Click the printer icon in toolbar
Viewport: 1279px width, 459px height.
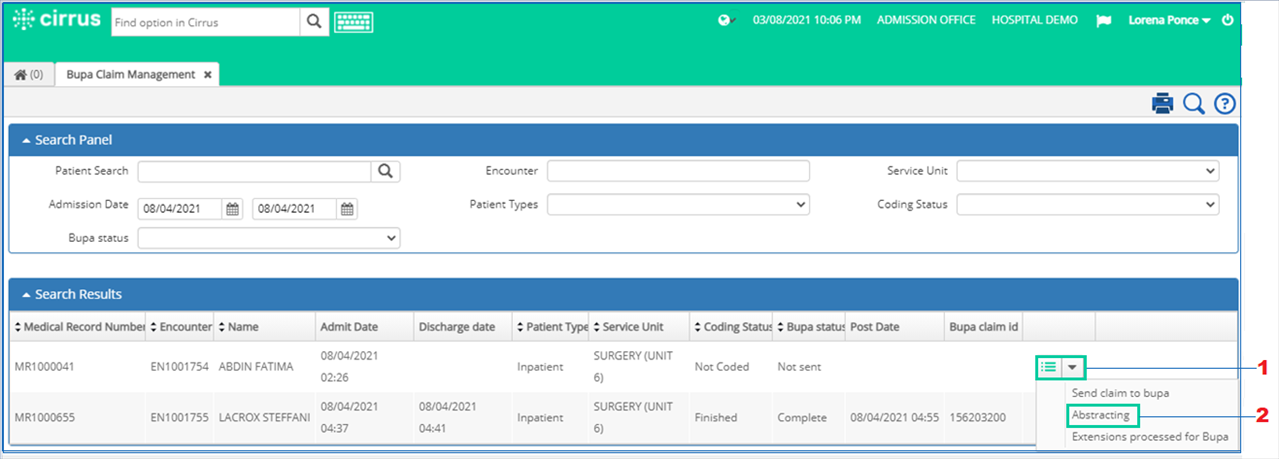coord(1162,103)
